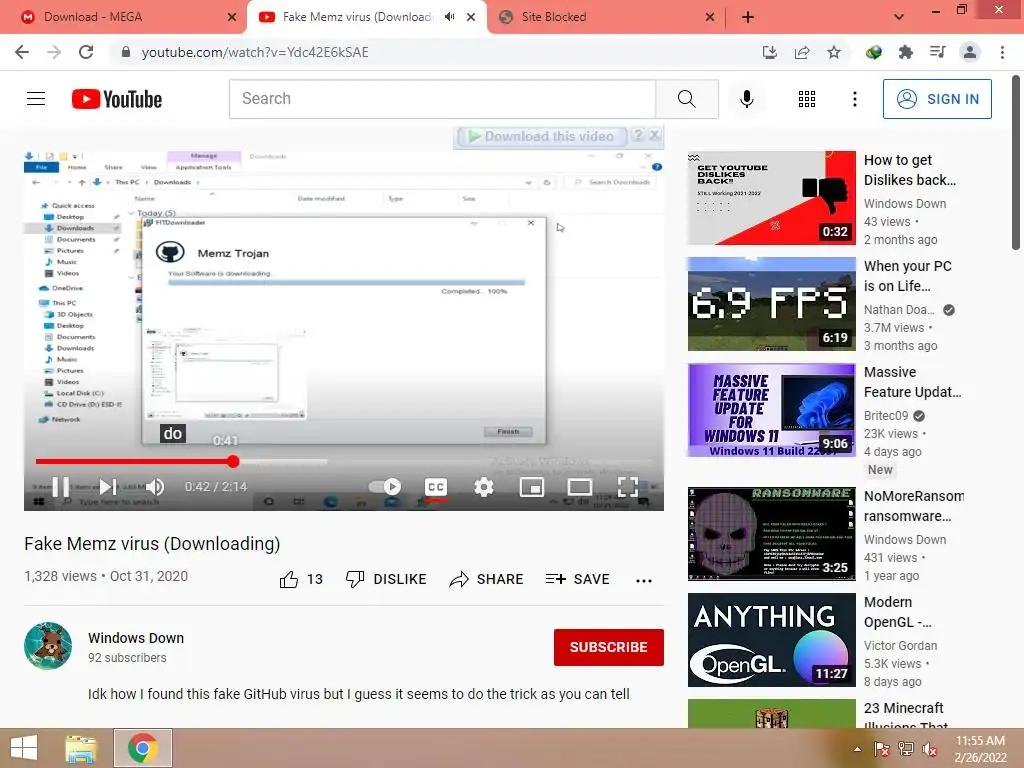
Task: Click the page vertical scrollbar
Action: pos(1016,163)
